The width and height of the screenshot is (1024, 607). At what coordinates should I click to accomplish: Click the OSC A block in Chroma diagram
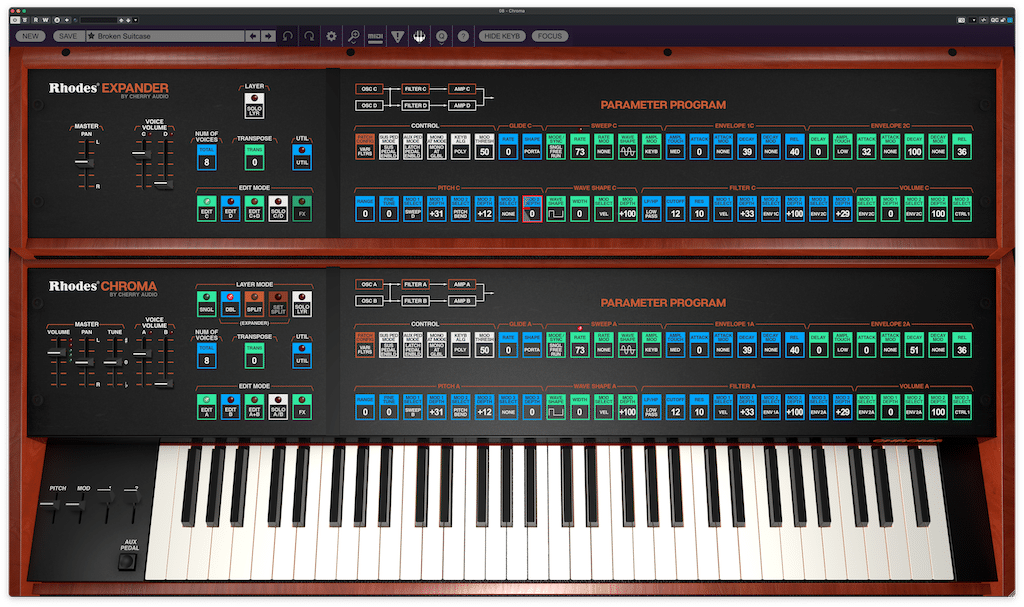tap(369, 284)
